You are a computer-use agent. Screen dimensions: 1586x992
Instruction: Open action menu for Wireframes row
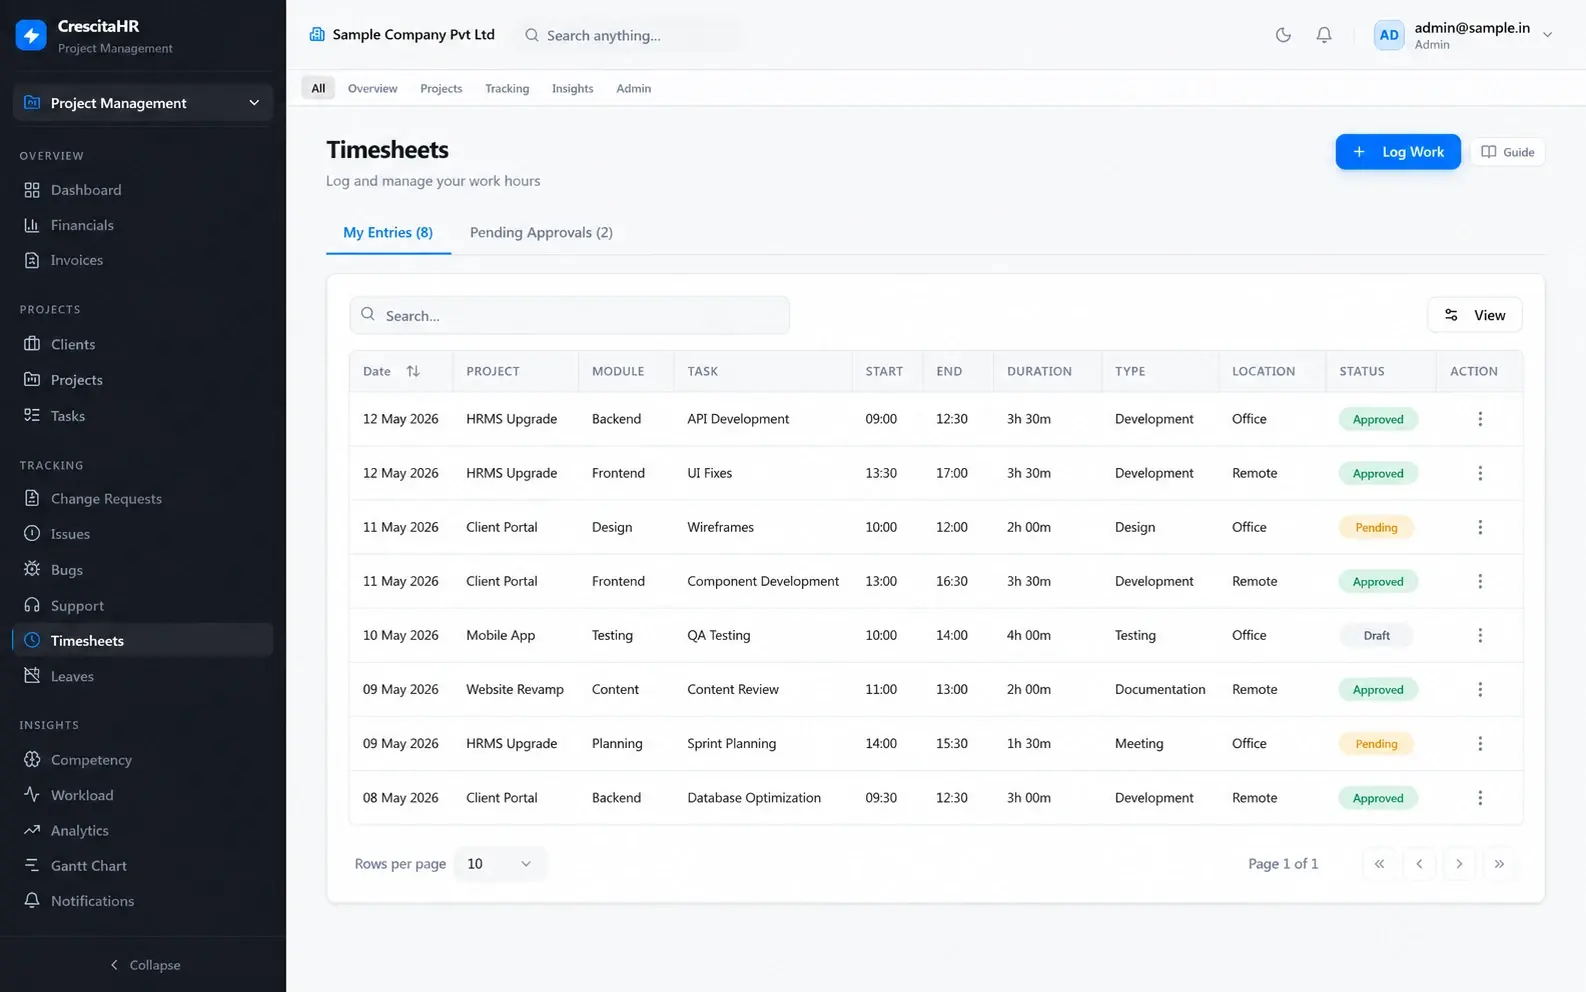[x=1480, y=527]
